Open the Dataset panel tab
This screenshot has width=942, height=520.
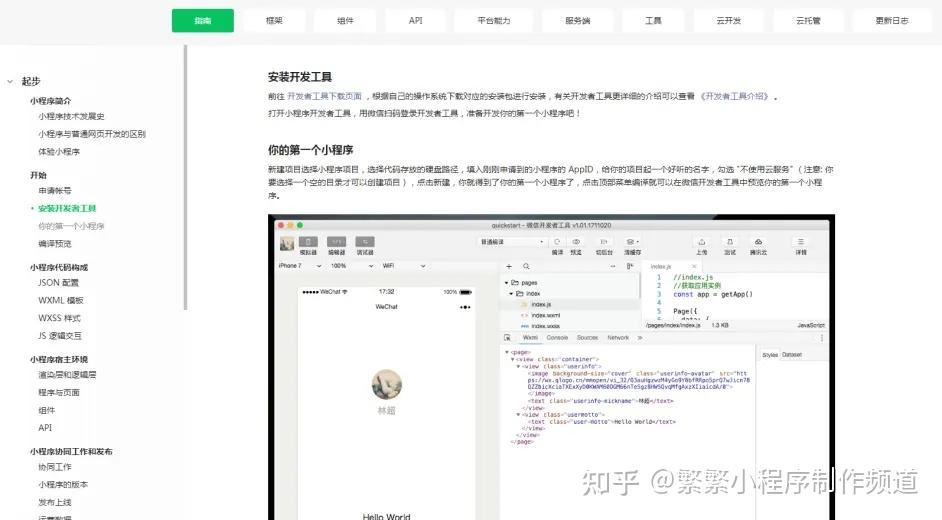(x=792, y=355)
